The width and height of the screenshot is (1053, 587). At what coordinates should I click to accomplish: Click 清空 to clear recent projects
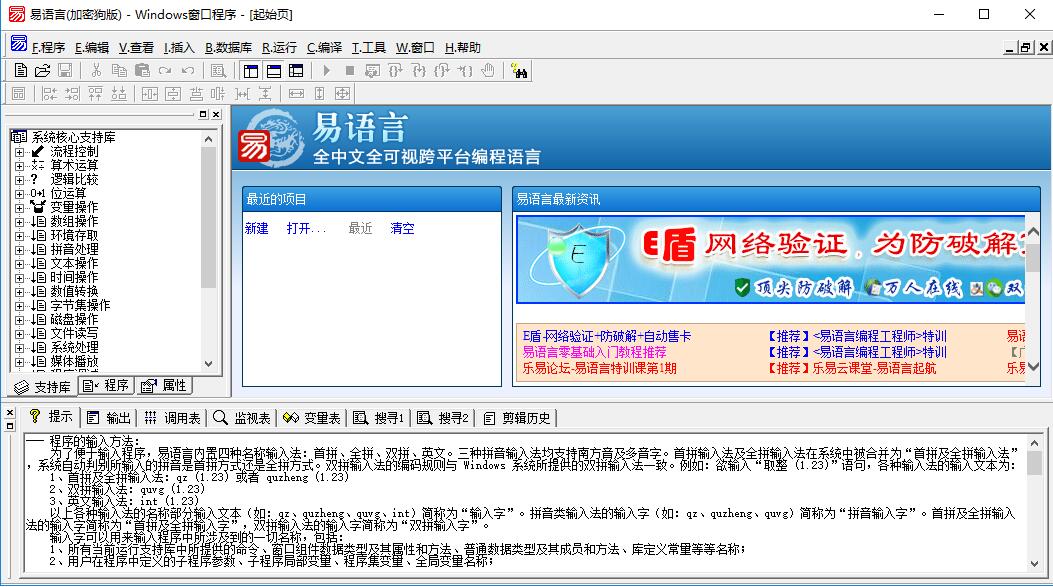point(400,228)
